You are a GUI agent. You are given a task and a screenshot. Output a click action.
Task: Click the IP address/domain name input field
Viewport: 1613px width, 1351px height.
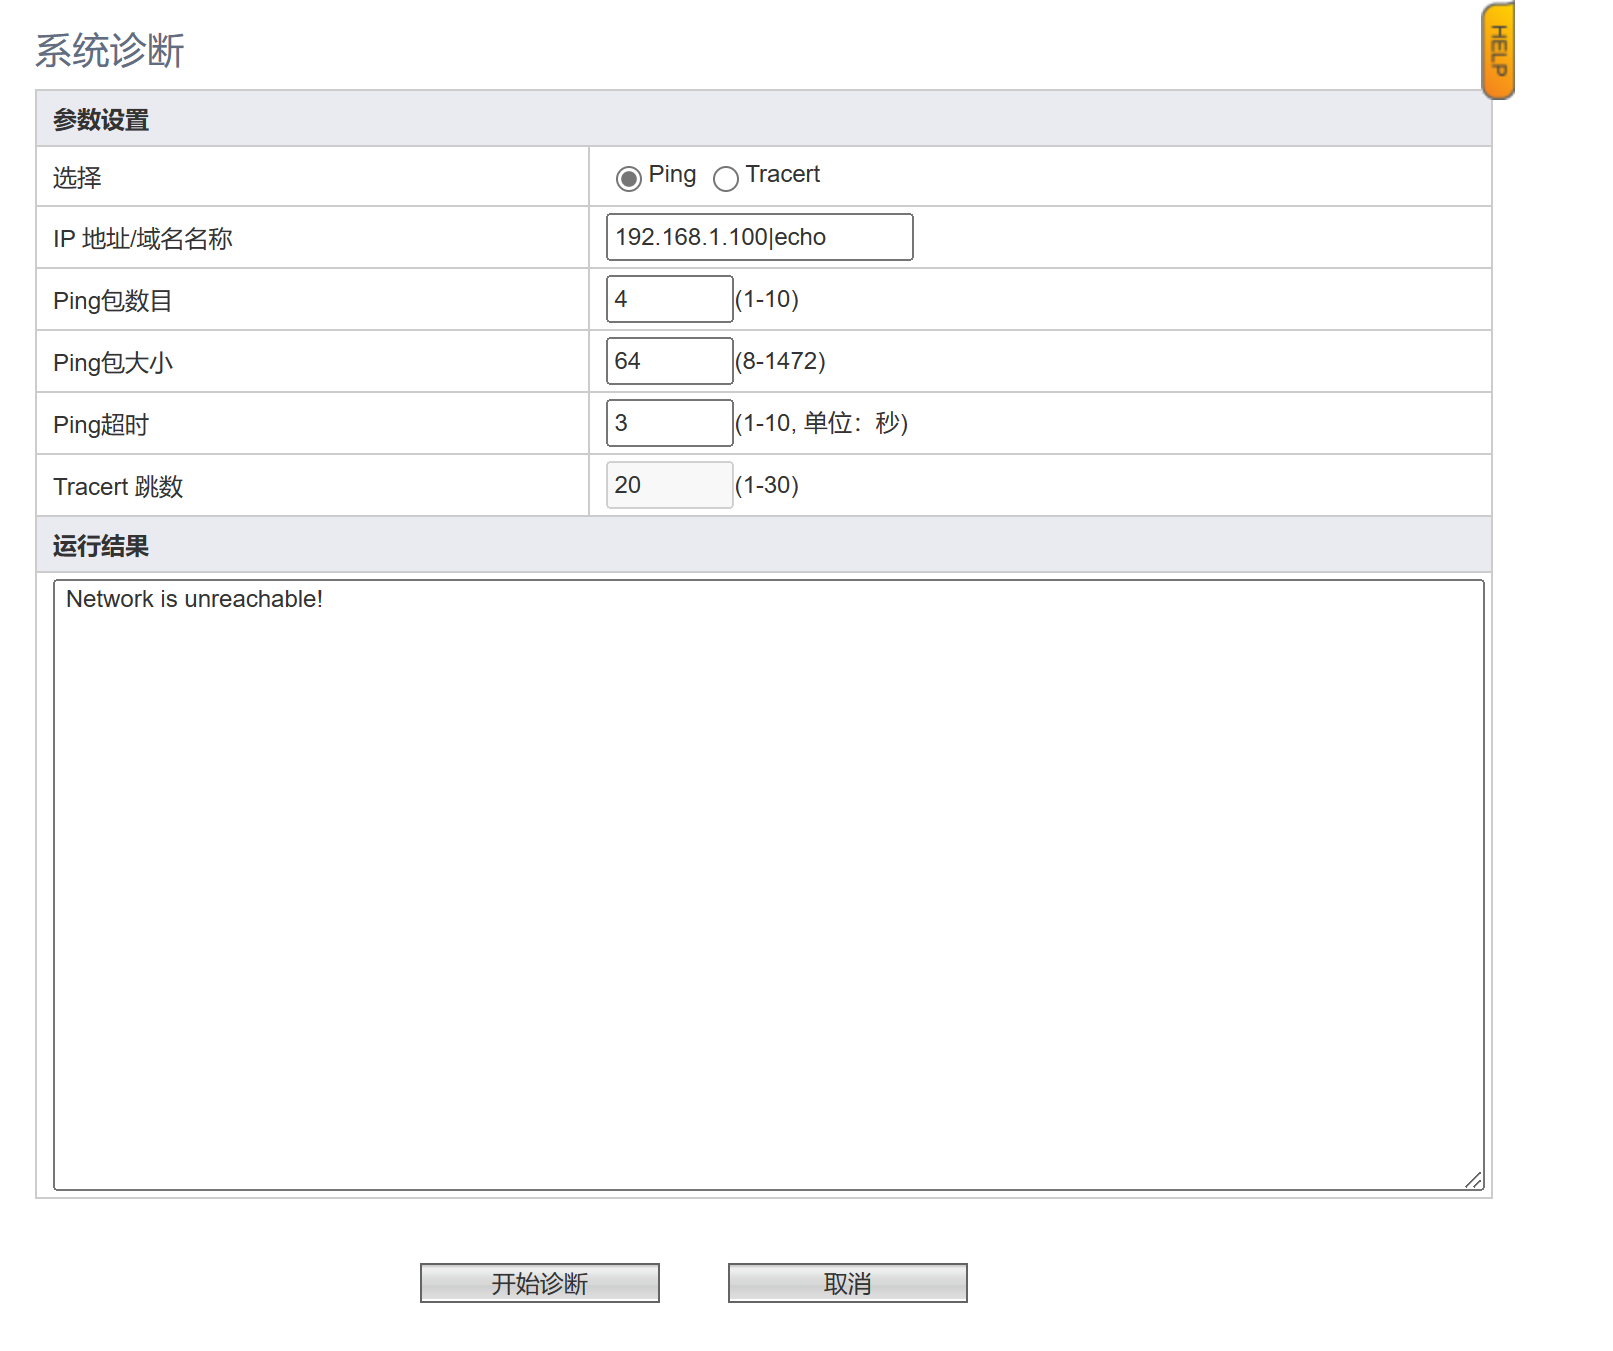[758, 237]
